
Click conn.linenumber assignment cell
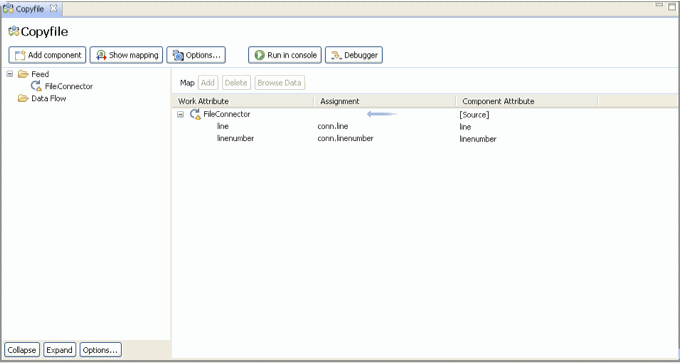(x=345, y=138)
